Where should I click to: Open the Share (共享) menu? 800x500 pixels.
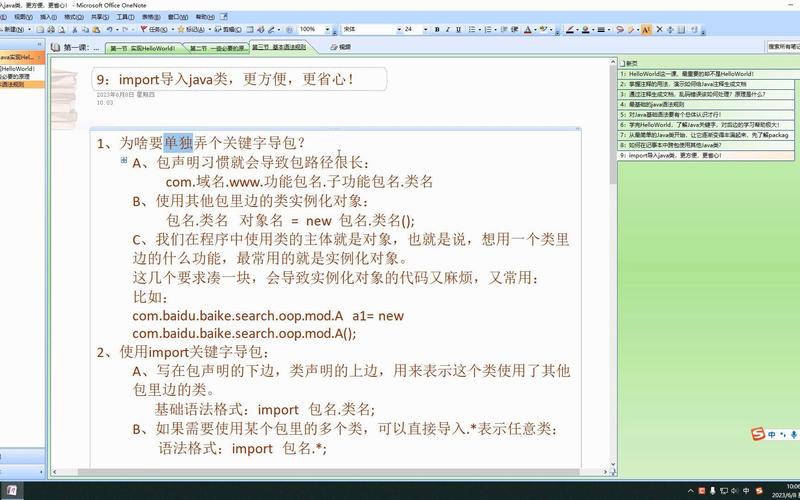(100, 17)
